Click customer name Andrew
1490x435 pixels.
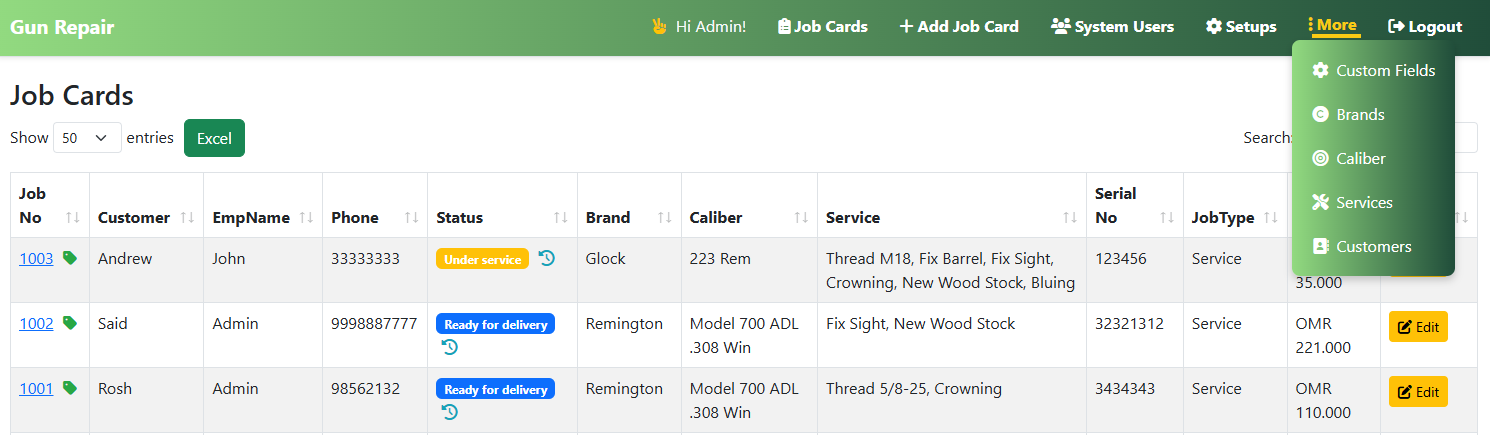[125, 258]
